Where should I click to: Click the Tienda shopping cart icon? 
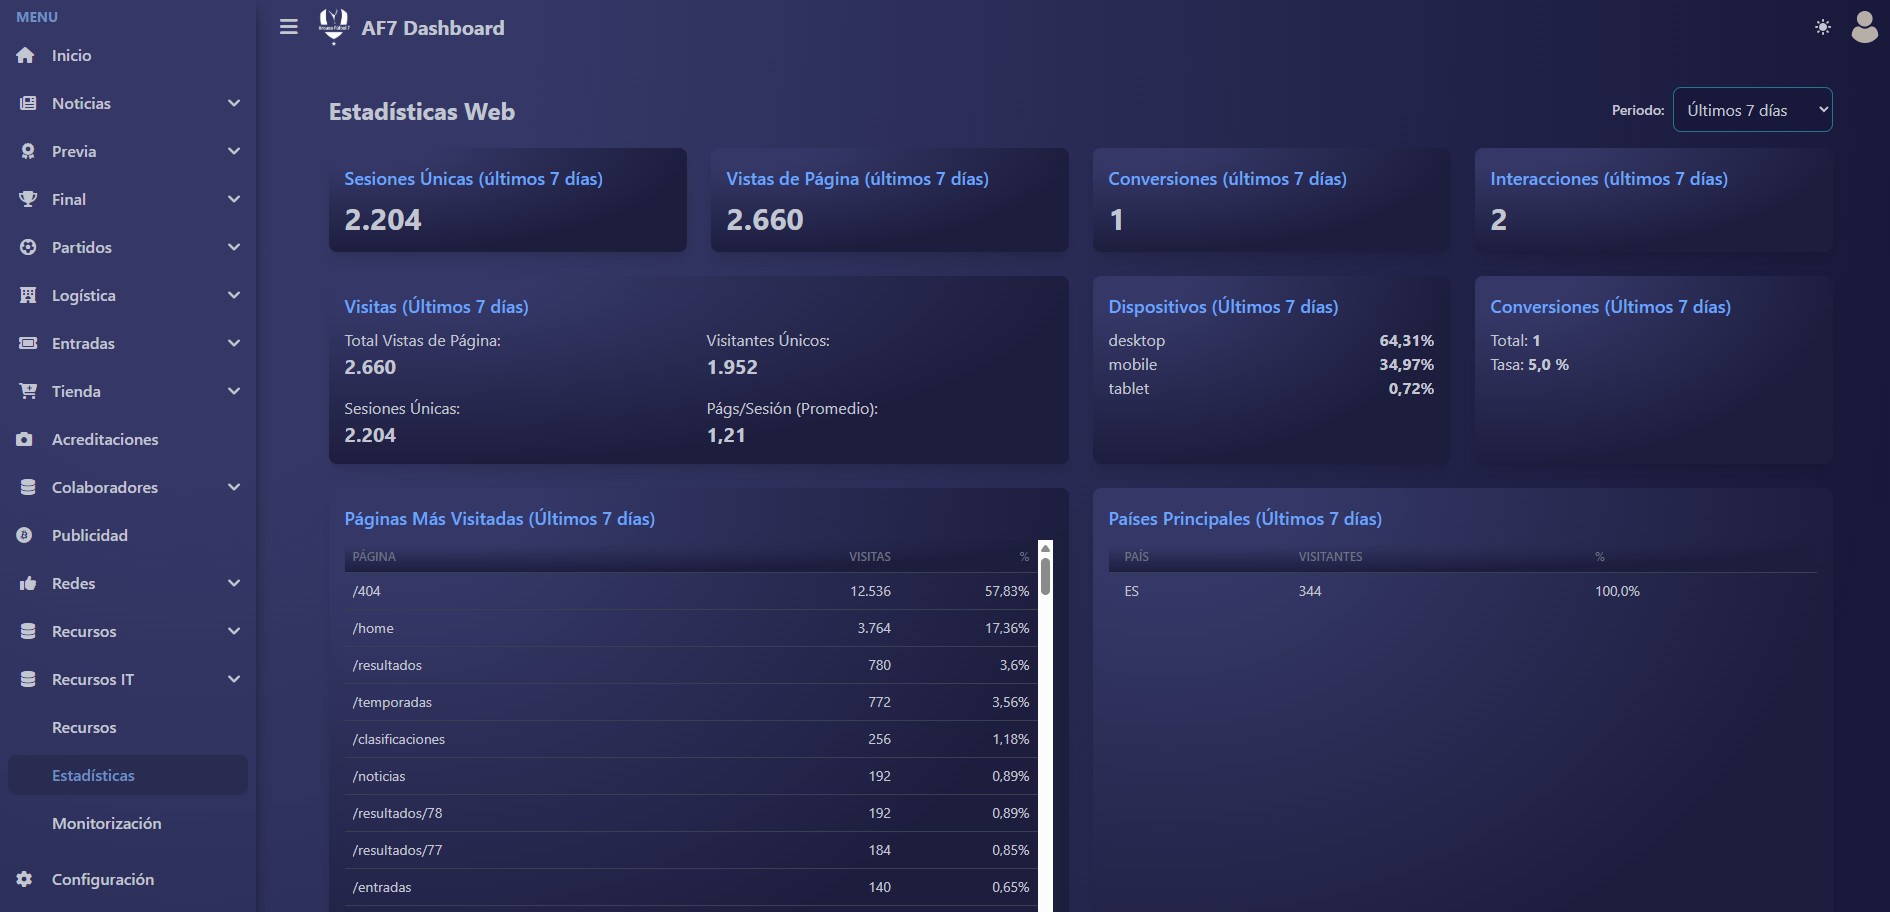(x=28, y=391)
